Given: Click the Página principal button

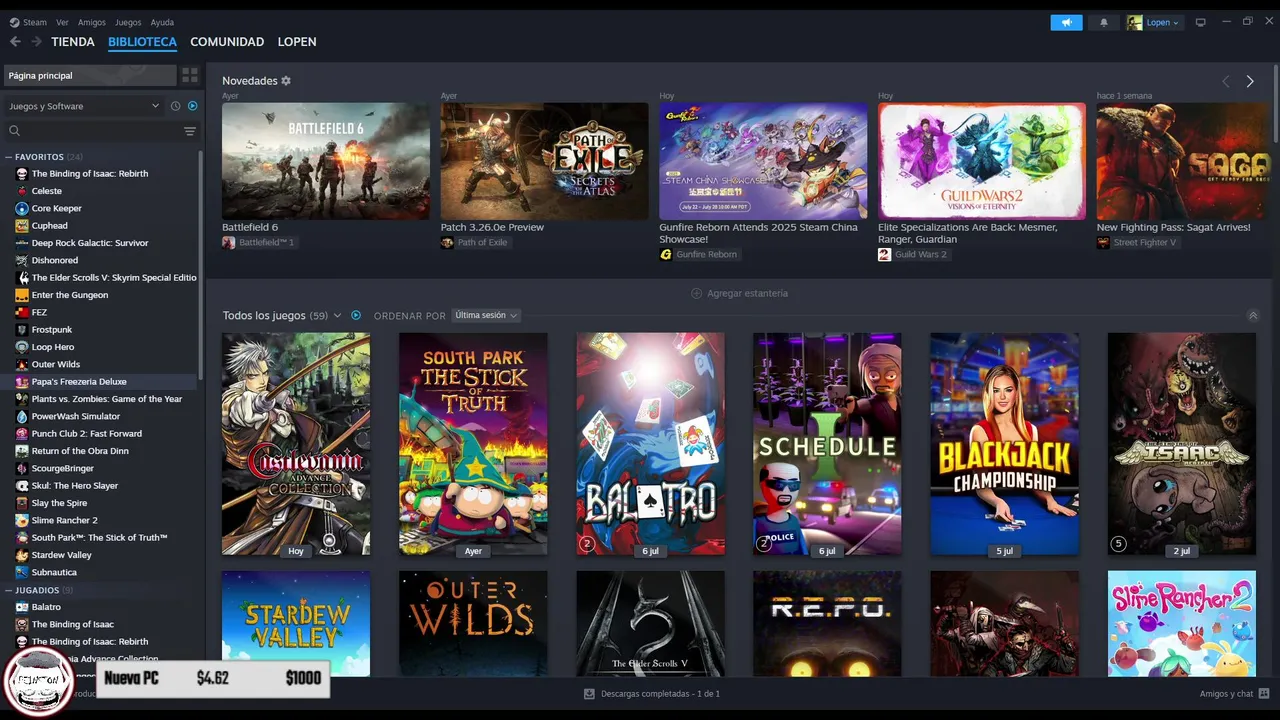Looking at the screenshot, I should tap(90, 75).
